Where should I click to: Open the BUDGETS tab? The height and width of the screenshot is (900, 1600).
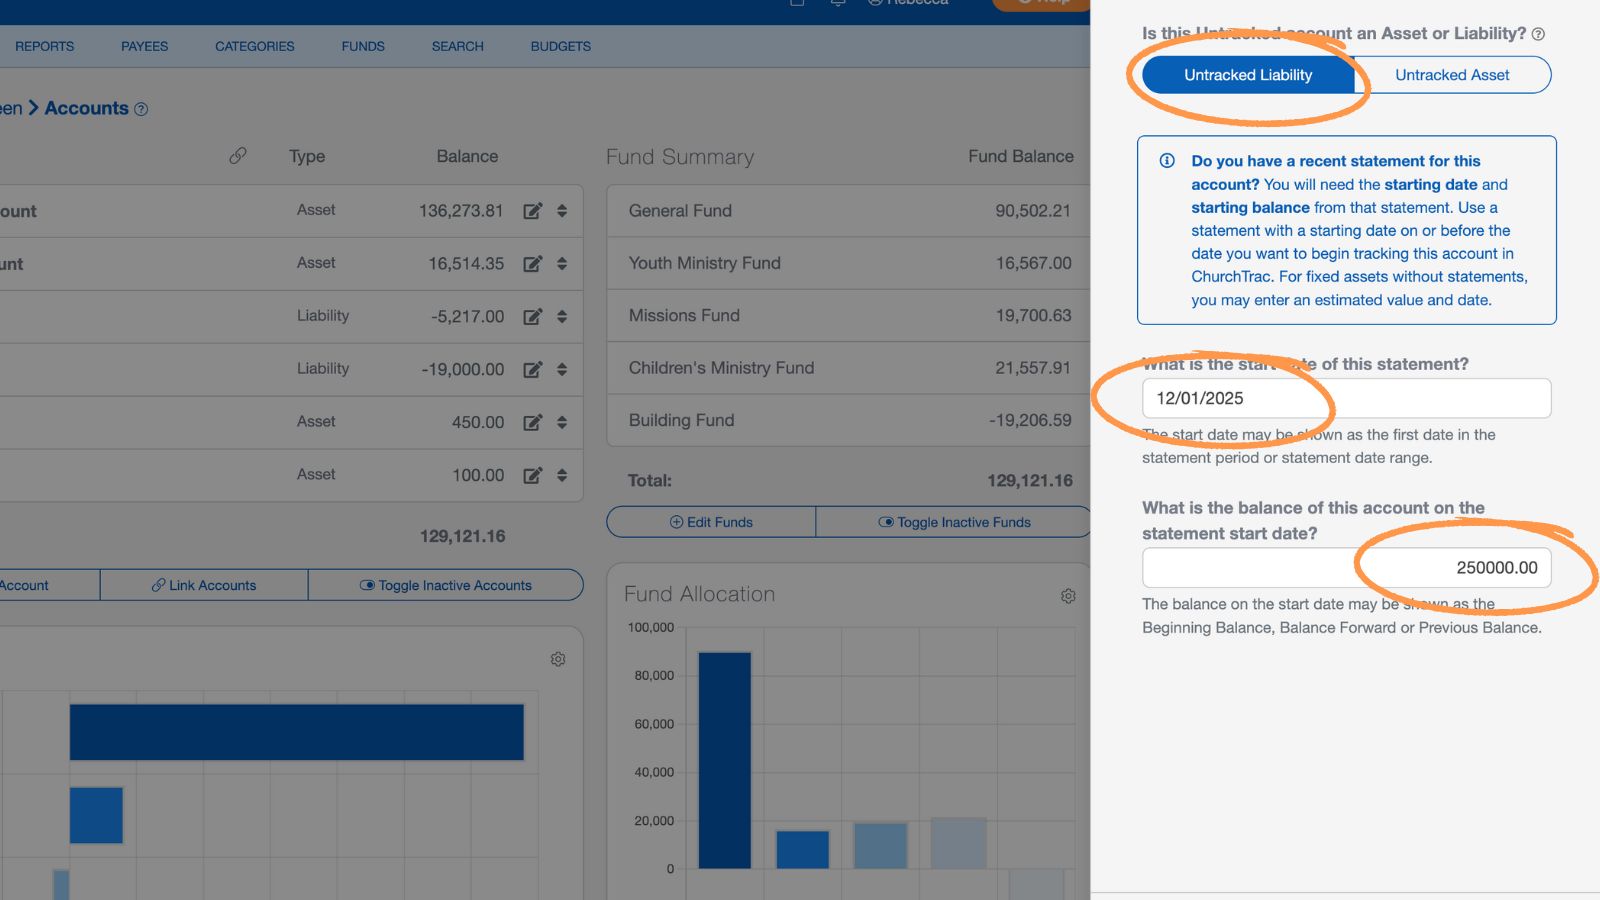561,46
